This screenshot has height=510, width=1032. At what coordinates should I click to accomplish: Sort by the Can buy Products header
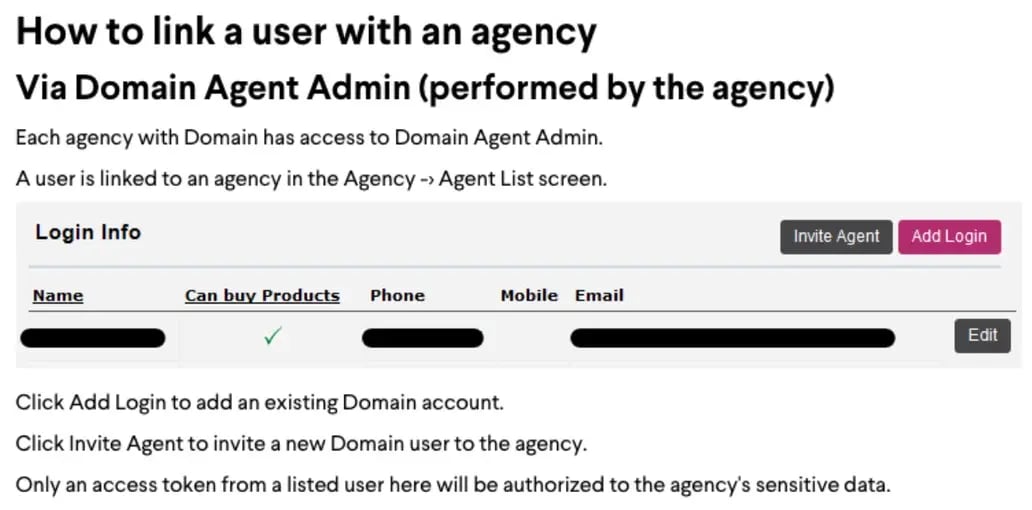262,296
